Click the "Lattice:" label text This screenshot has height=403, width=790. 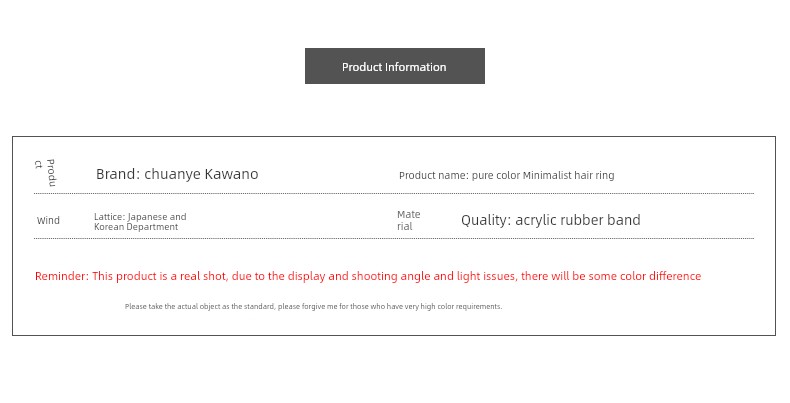(109, 217)
